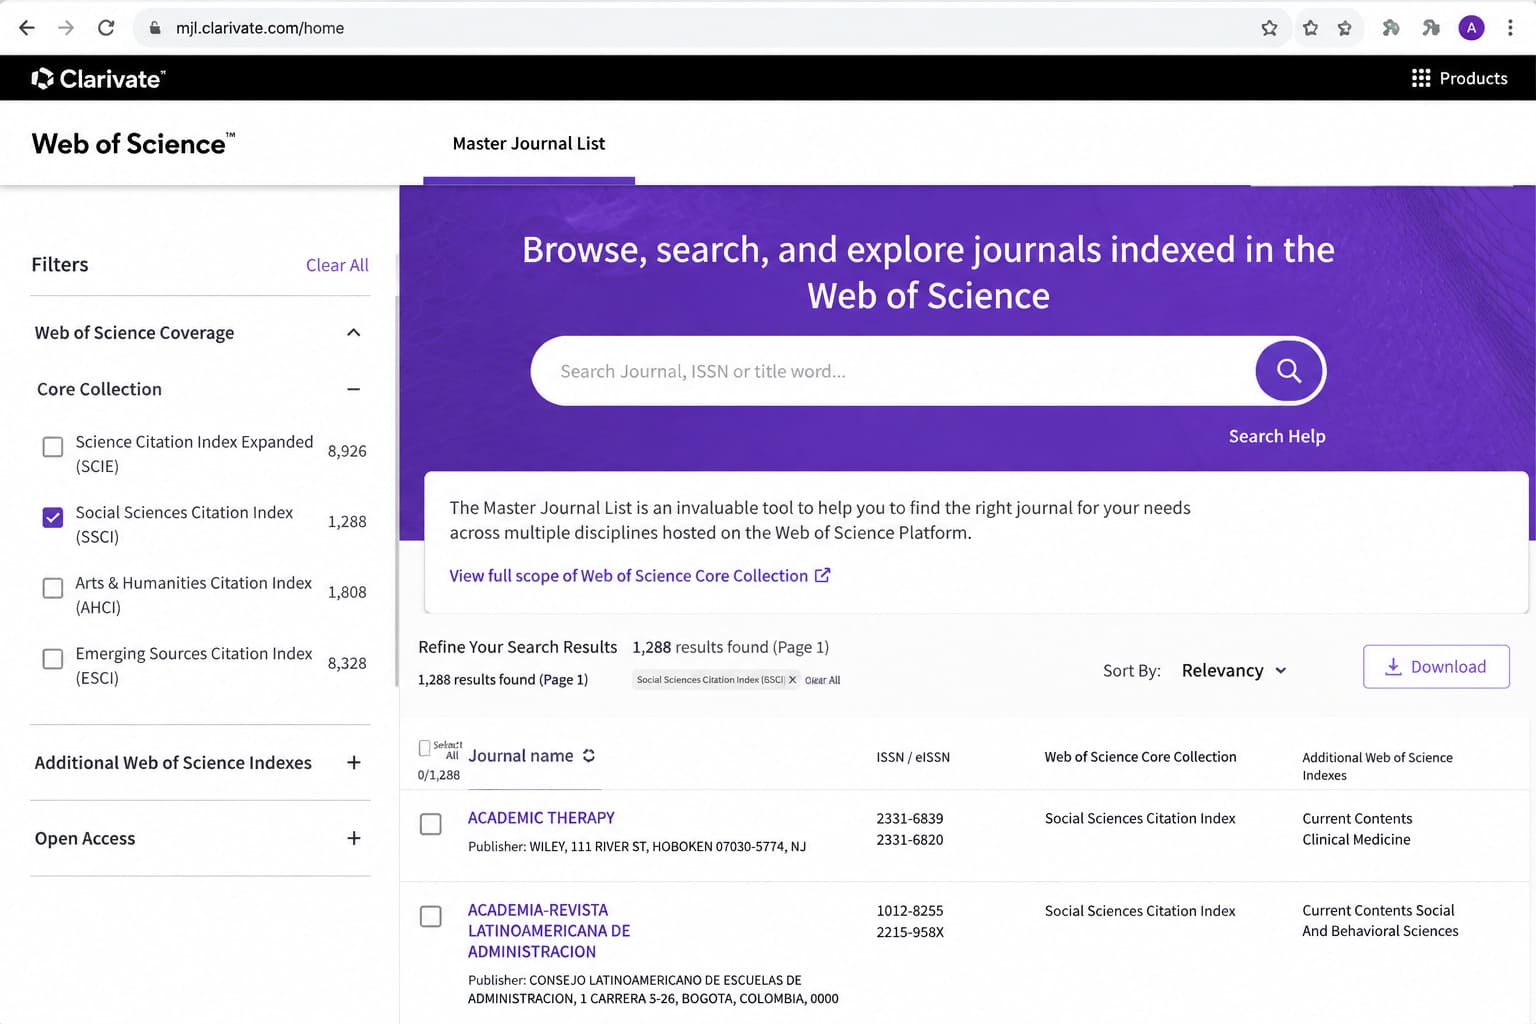The height and width of the screenshot is (1024, 1536).
Task: Sort by the Journal name column header
Action: click(521, 756)
